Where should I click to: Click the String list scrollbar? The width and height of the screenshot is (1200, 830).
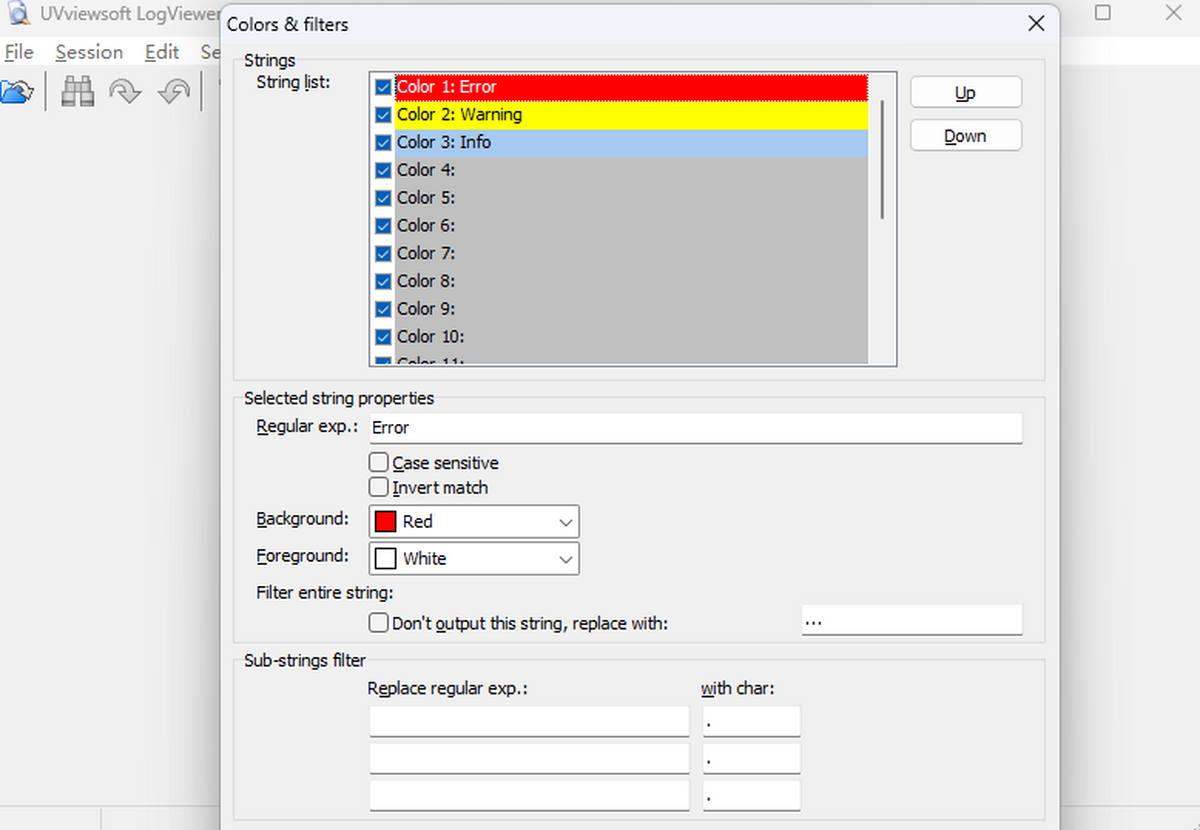click(882, 160)
